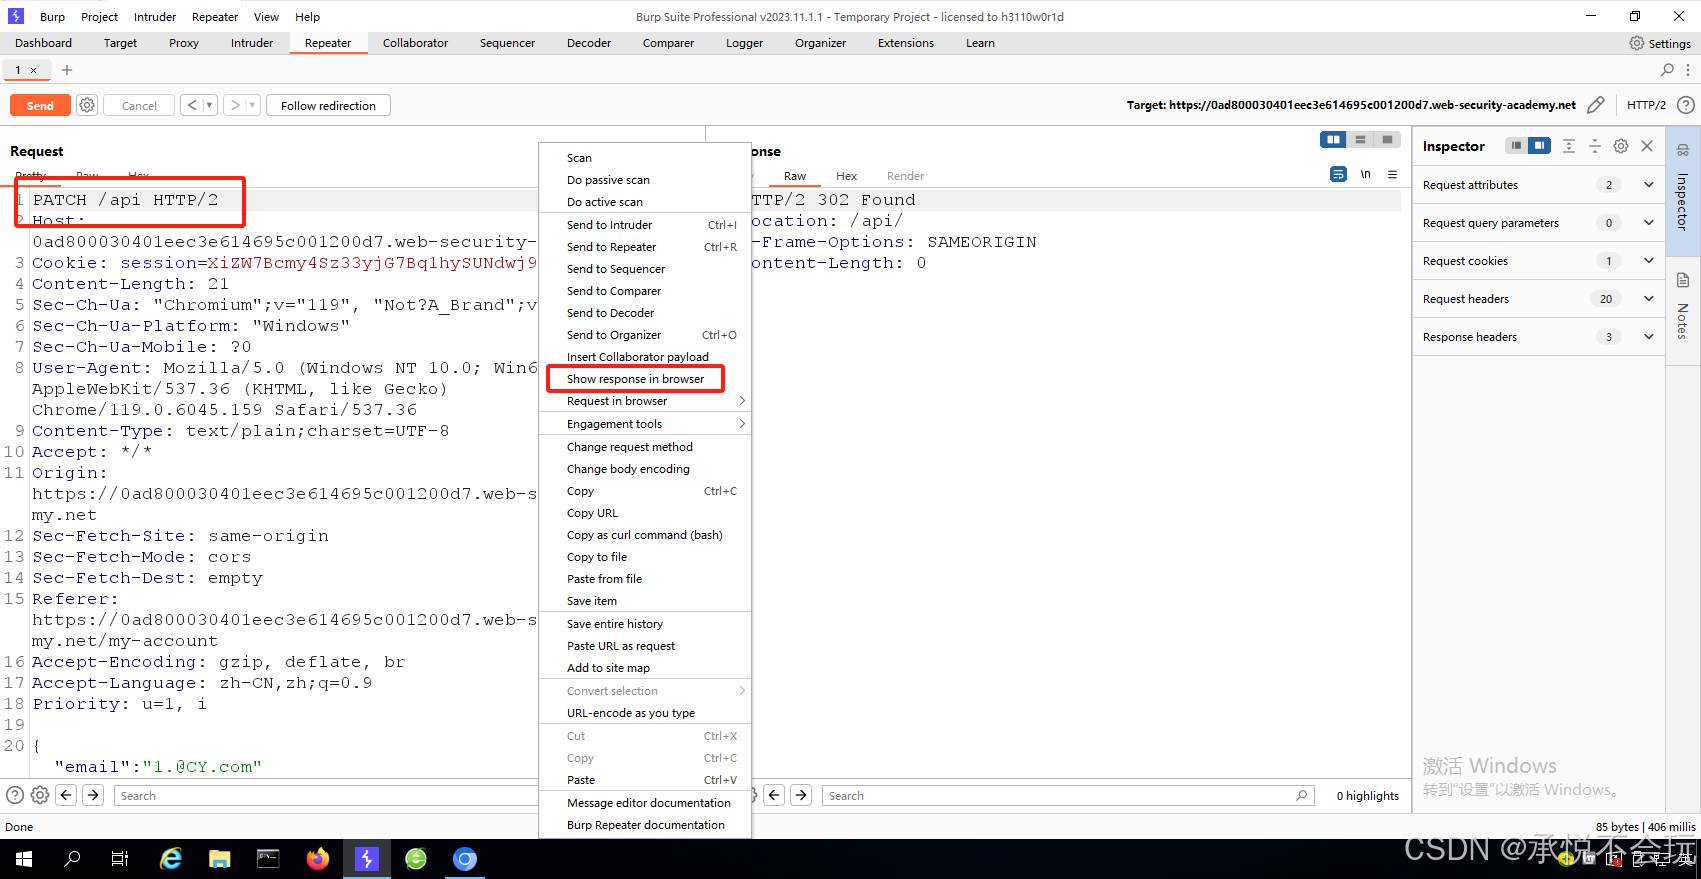Select Copy as curl command (bash)
This screenshot has height=879, width=1701.
tap(645, 535)
